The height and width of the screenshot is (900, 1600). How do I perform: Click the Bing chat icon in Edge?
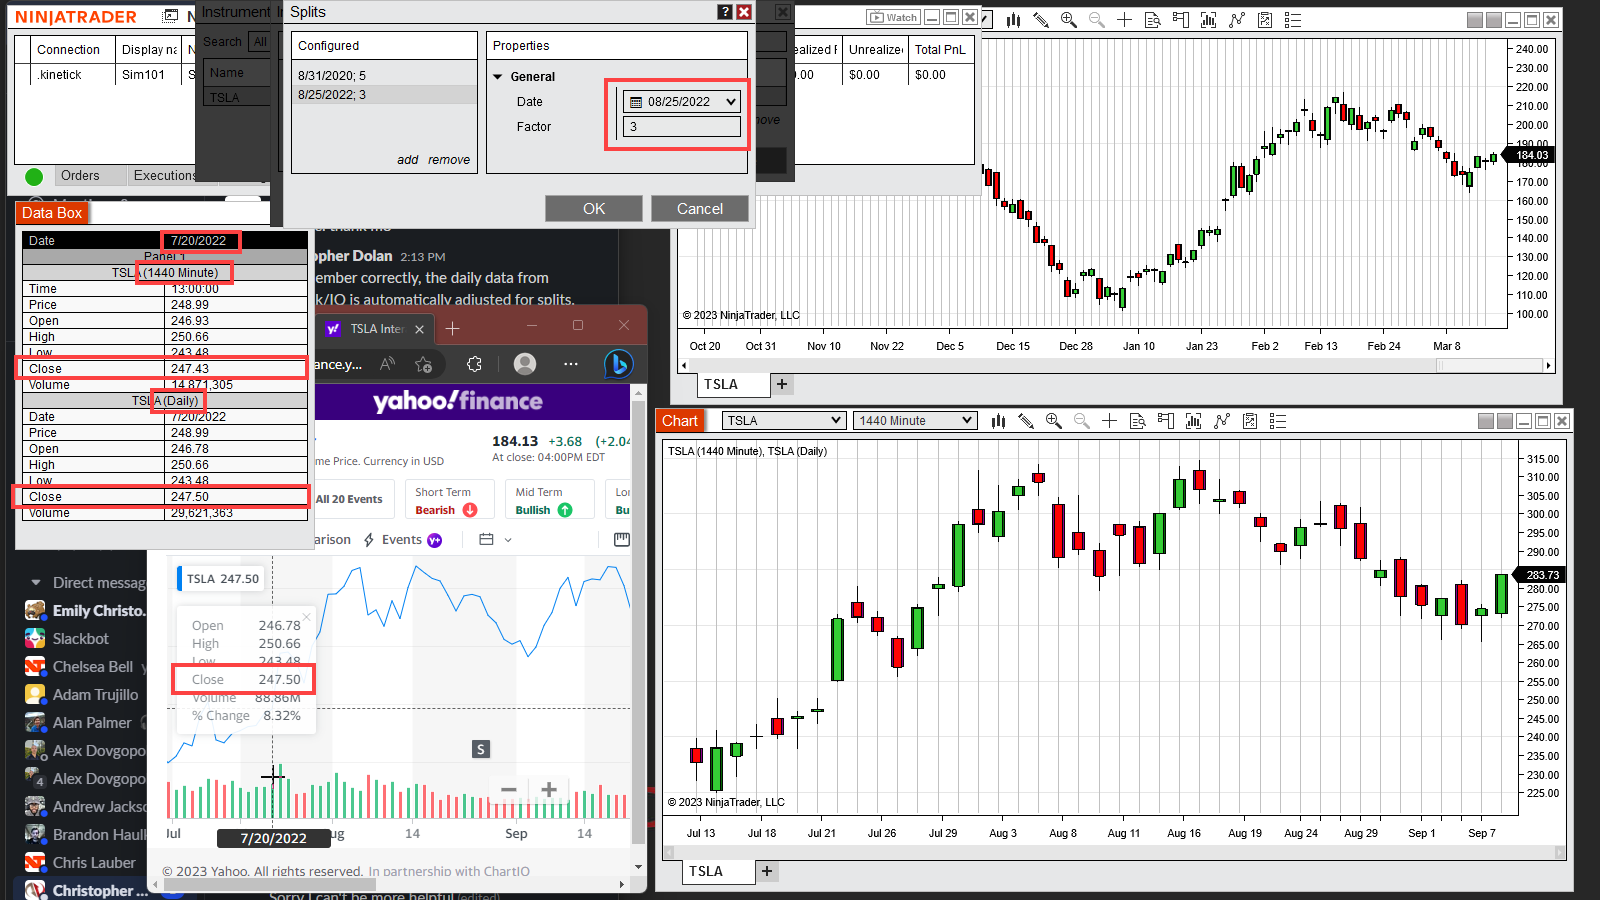tap(618, 364)
